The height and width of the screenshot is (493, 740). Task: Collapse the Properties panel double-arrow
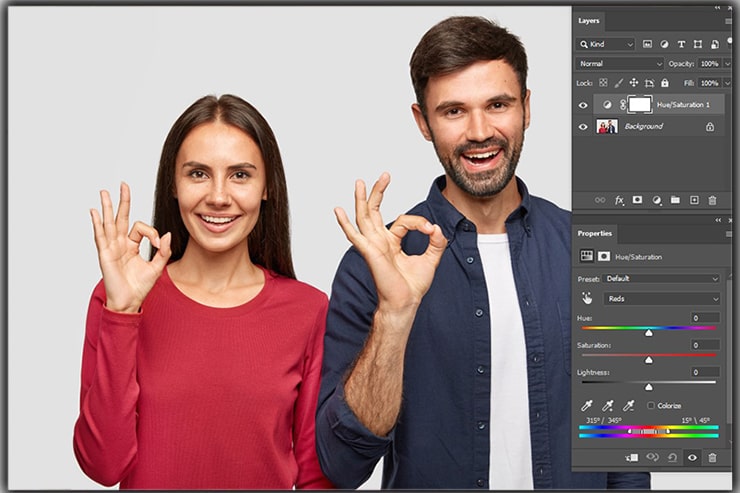pyautogui.click(x=718, y=220)
